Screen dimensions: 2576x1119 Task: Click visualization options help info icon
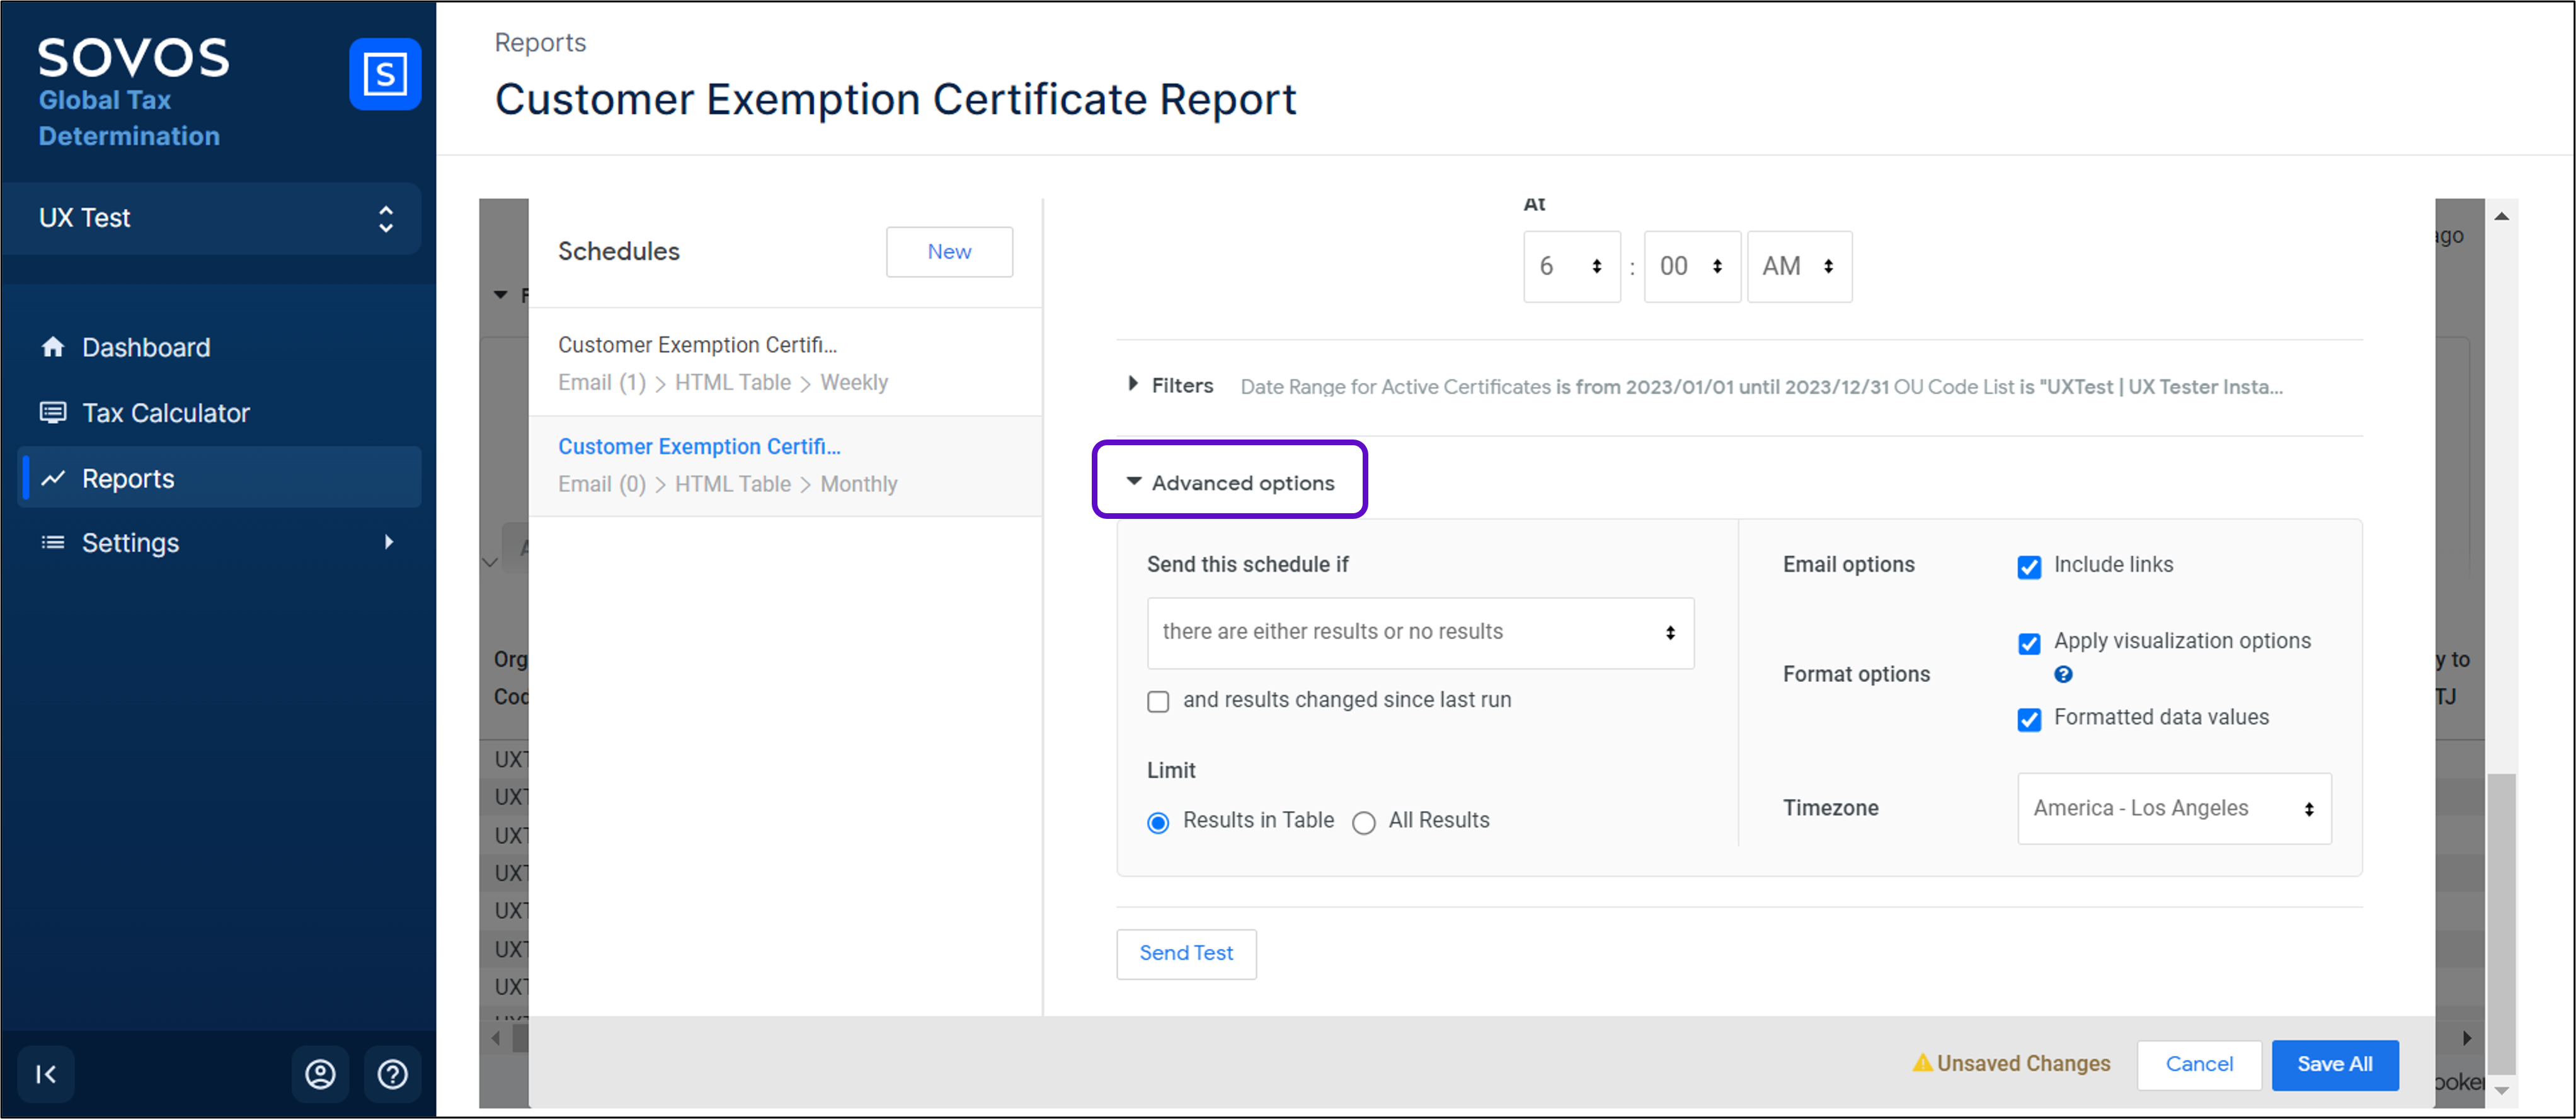[x=2063, y=674]
